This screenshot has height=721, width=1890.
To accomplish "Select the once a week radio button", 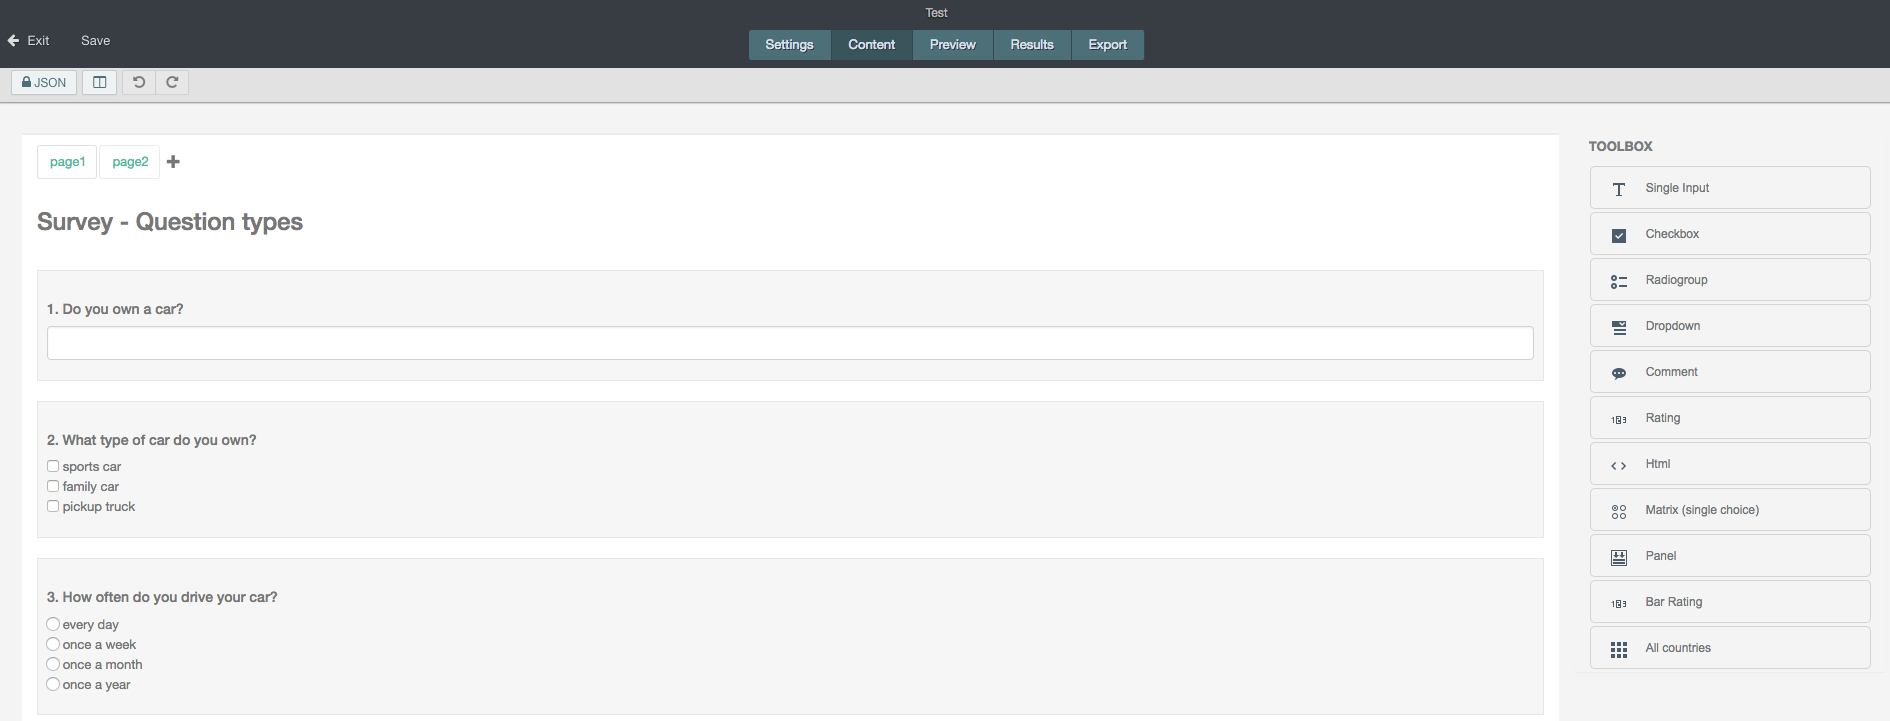I will 53,644.
